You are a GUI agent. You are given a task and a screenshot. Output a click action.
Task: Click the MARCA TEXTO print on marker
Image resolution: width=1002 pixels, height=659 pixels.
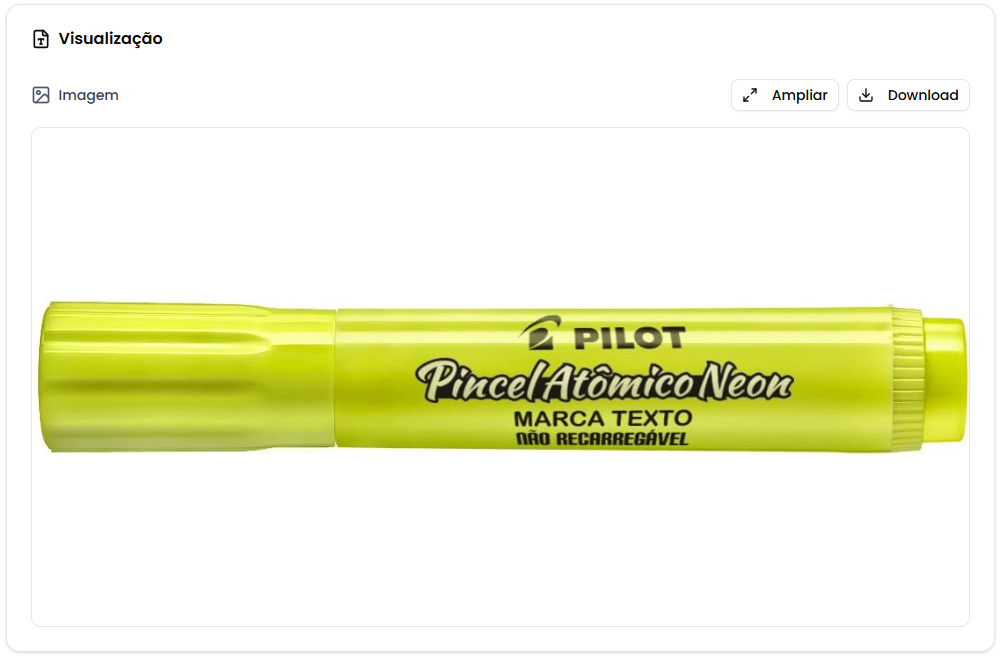(x=603, y=419)
